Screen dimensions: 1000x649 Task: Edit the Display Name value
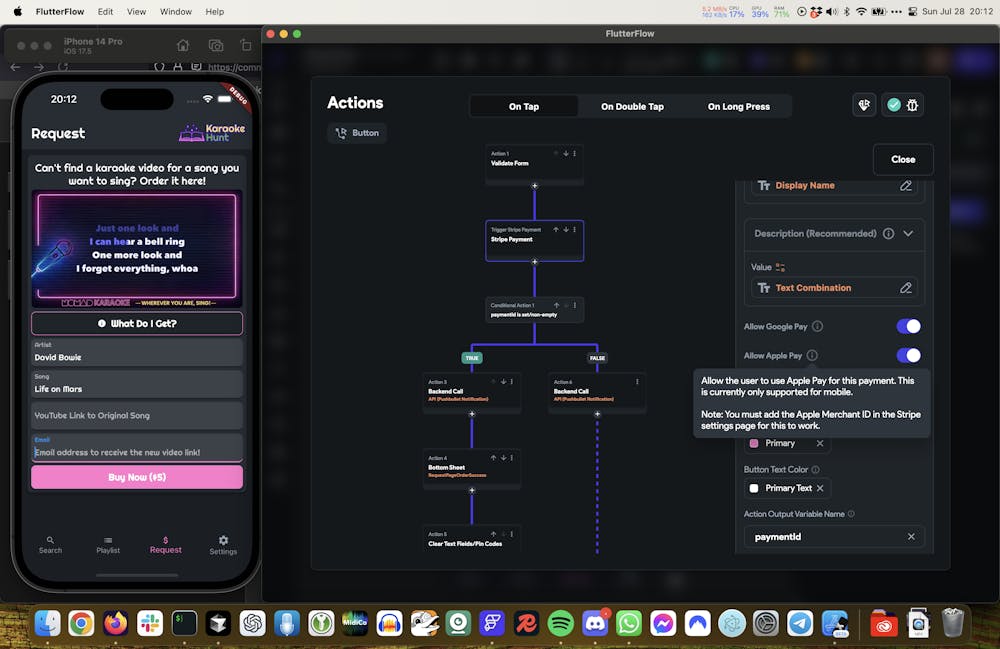tap(906, 186)
